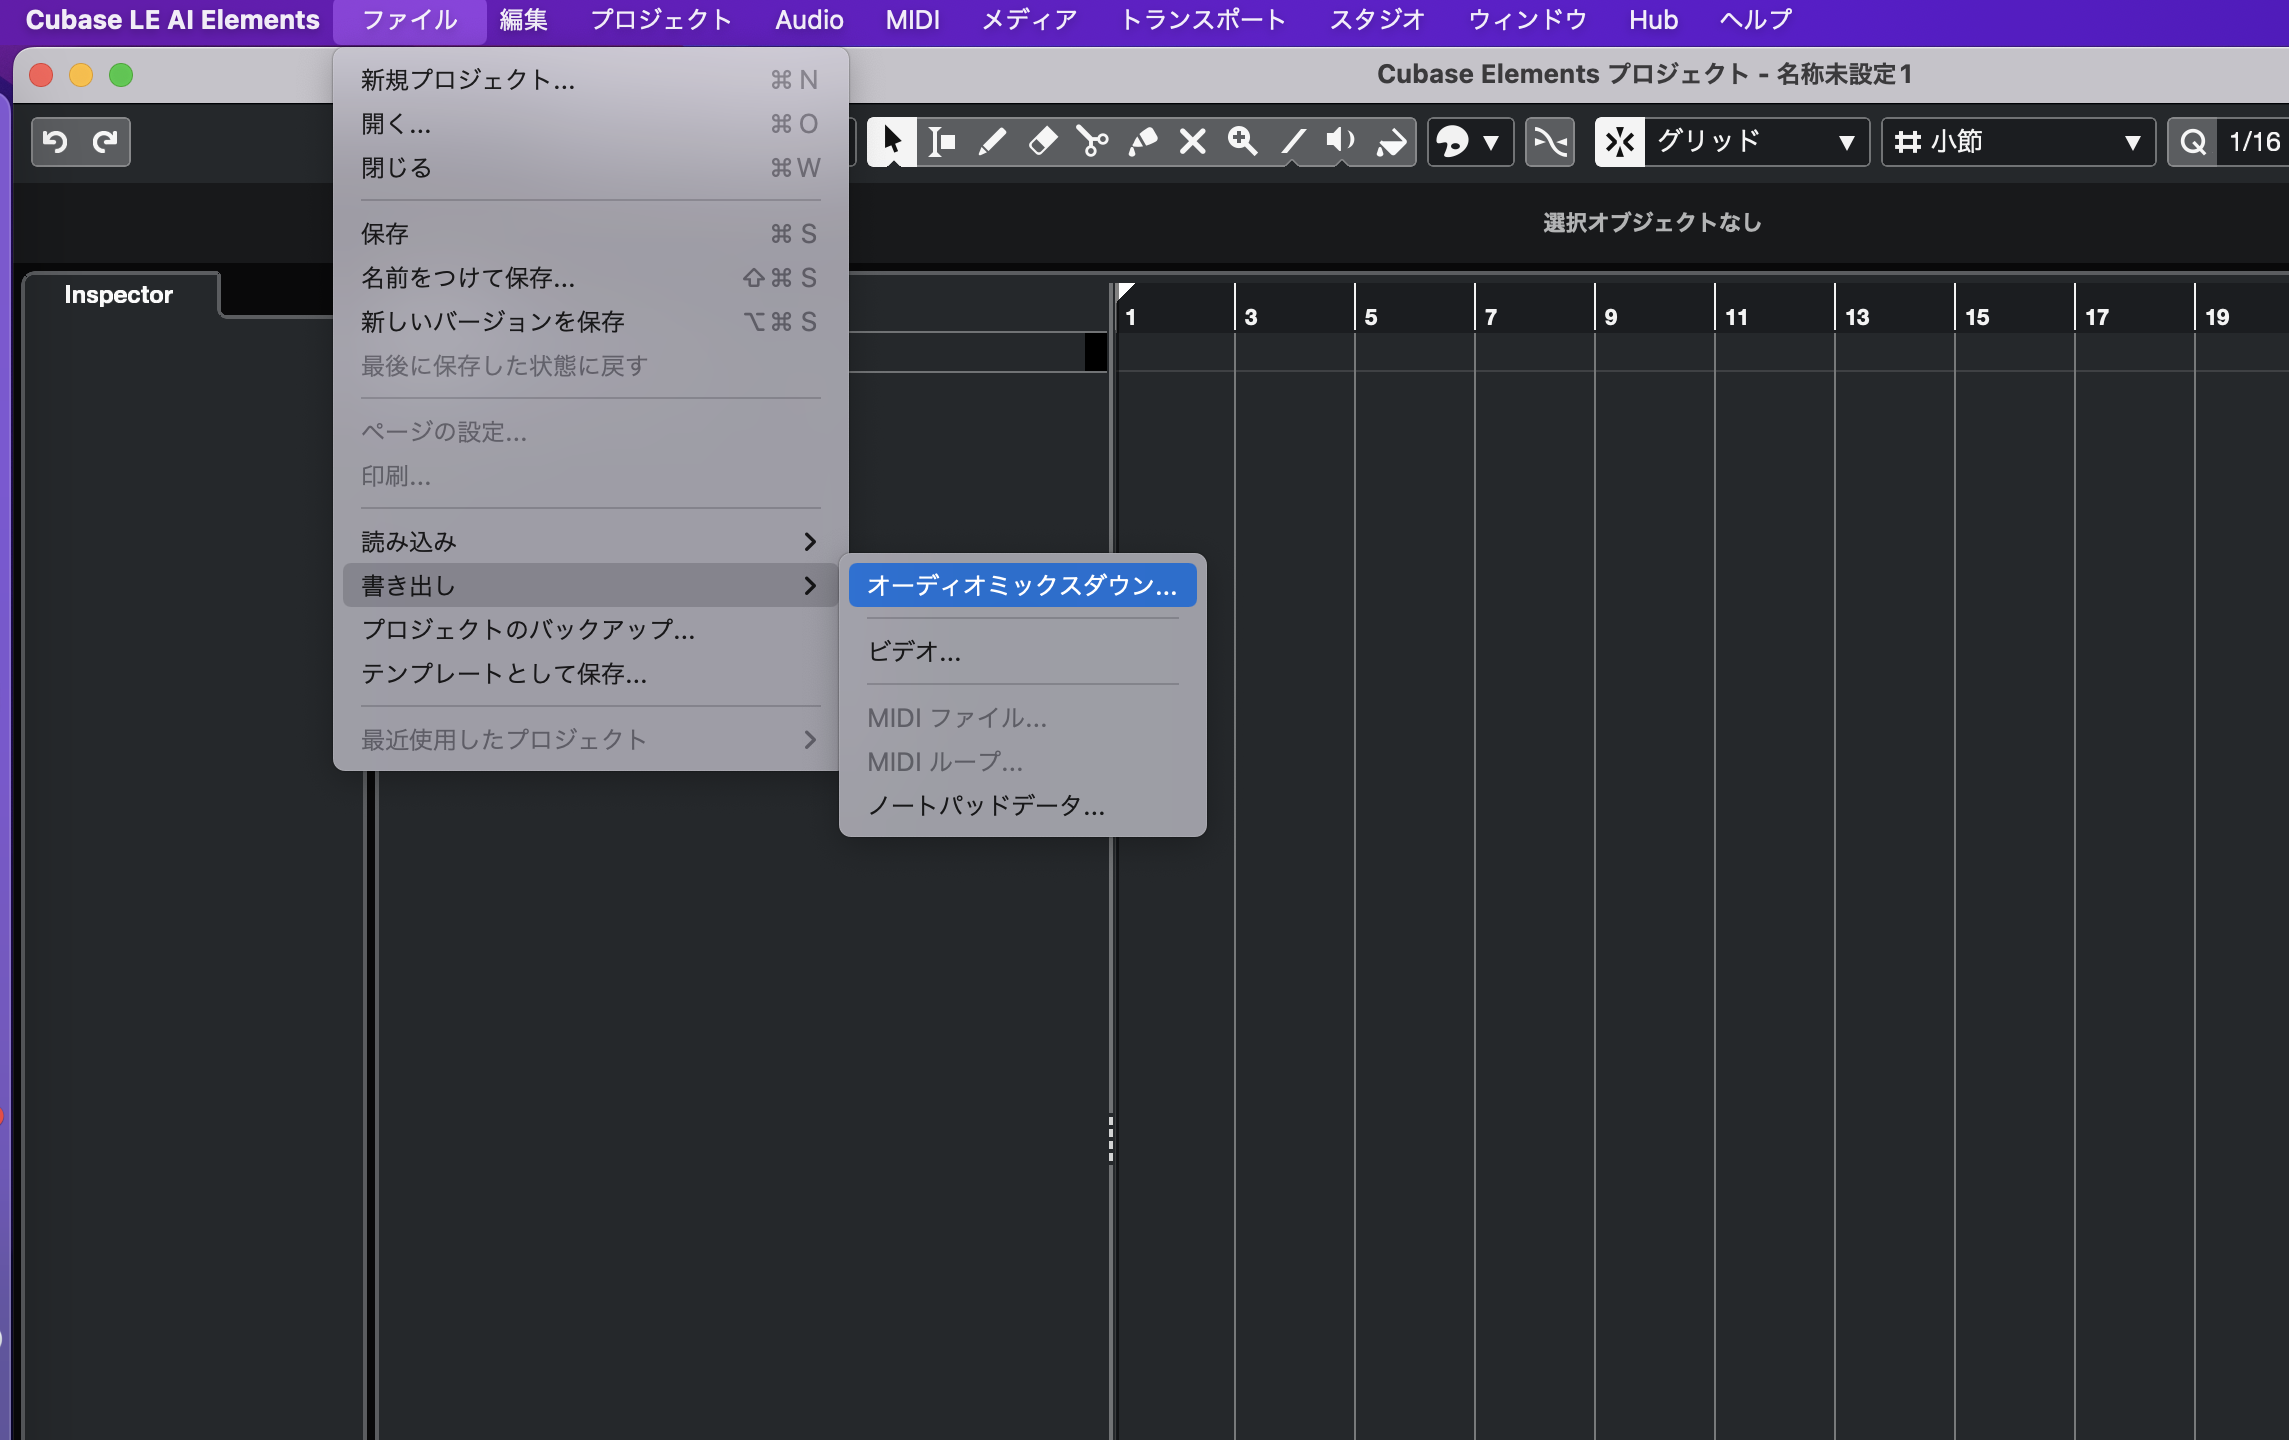Image resolution: width=2289 pixels, height=1440 pixels.
Task: Open the メディア menu
Action: pyautogui.click(x=1029, y=20)
